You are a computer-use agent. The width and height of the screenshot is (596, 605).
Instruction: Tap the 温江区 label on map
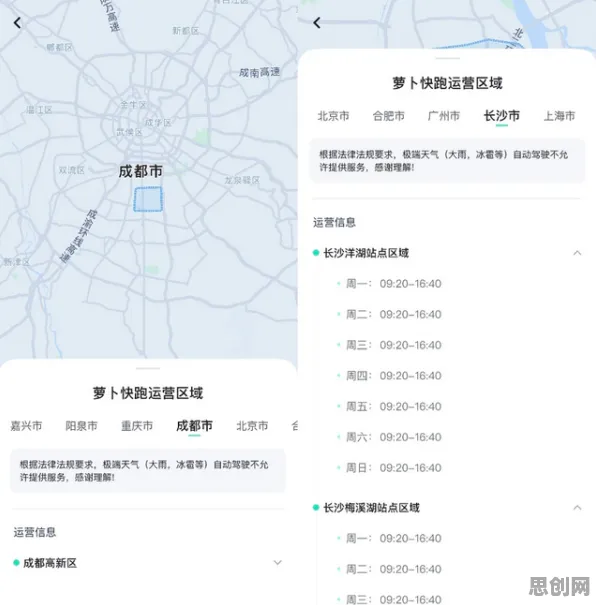(39, 110)
